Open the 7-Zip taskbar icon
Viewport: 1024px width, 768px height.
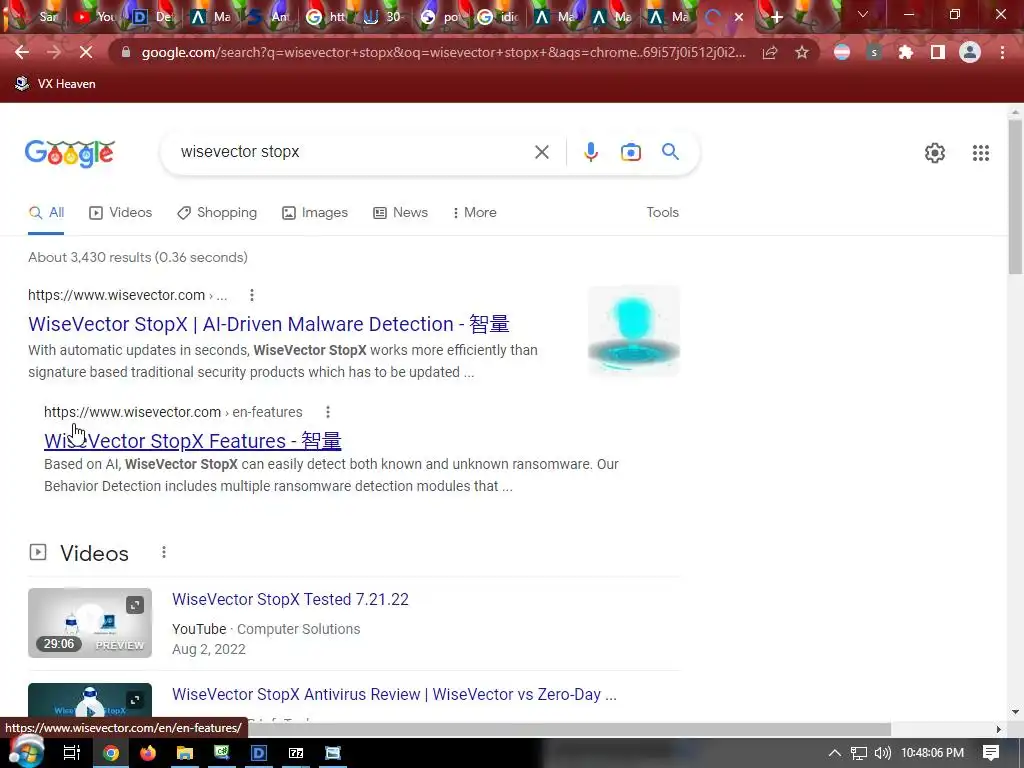pyautogui.click(x=296, y=753)
